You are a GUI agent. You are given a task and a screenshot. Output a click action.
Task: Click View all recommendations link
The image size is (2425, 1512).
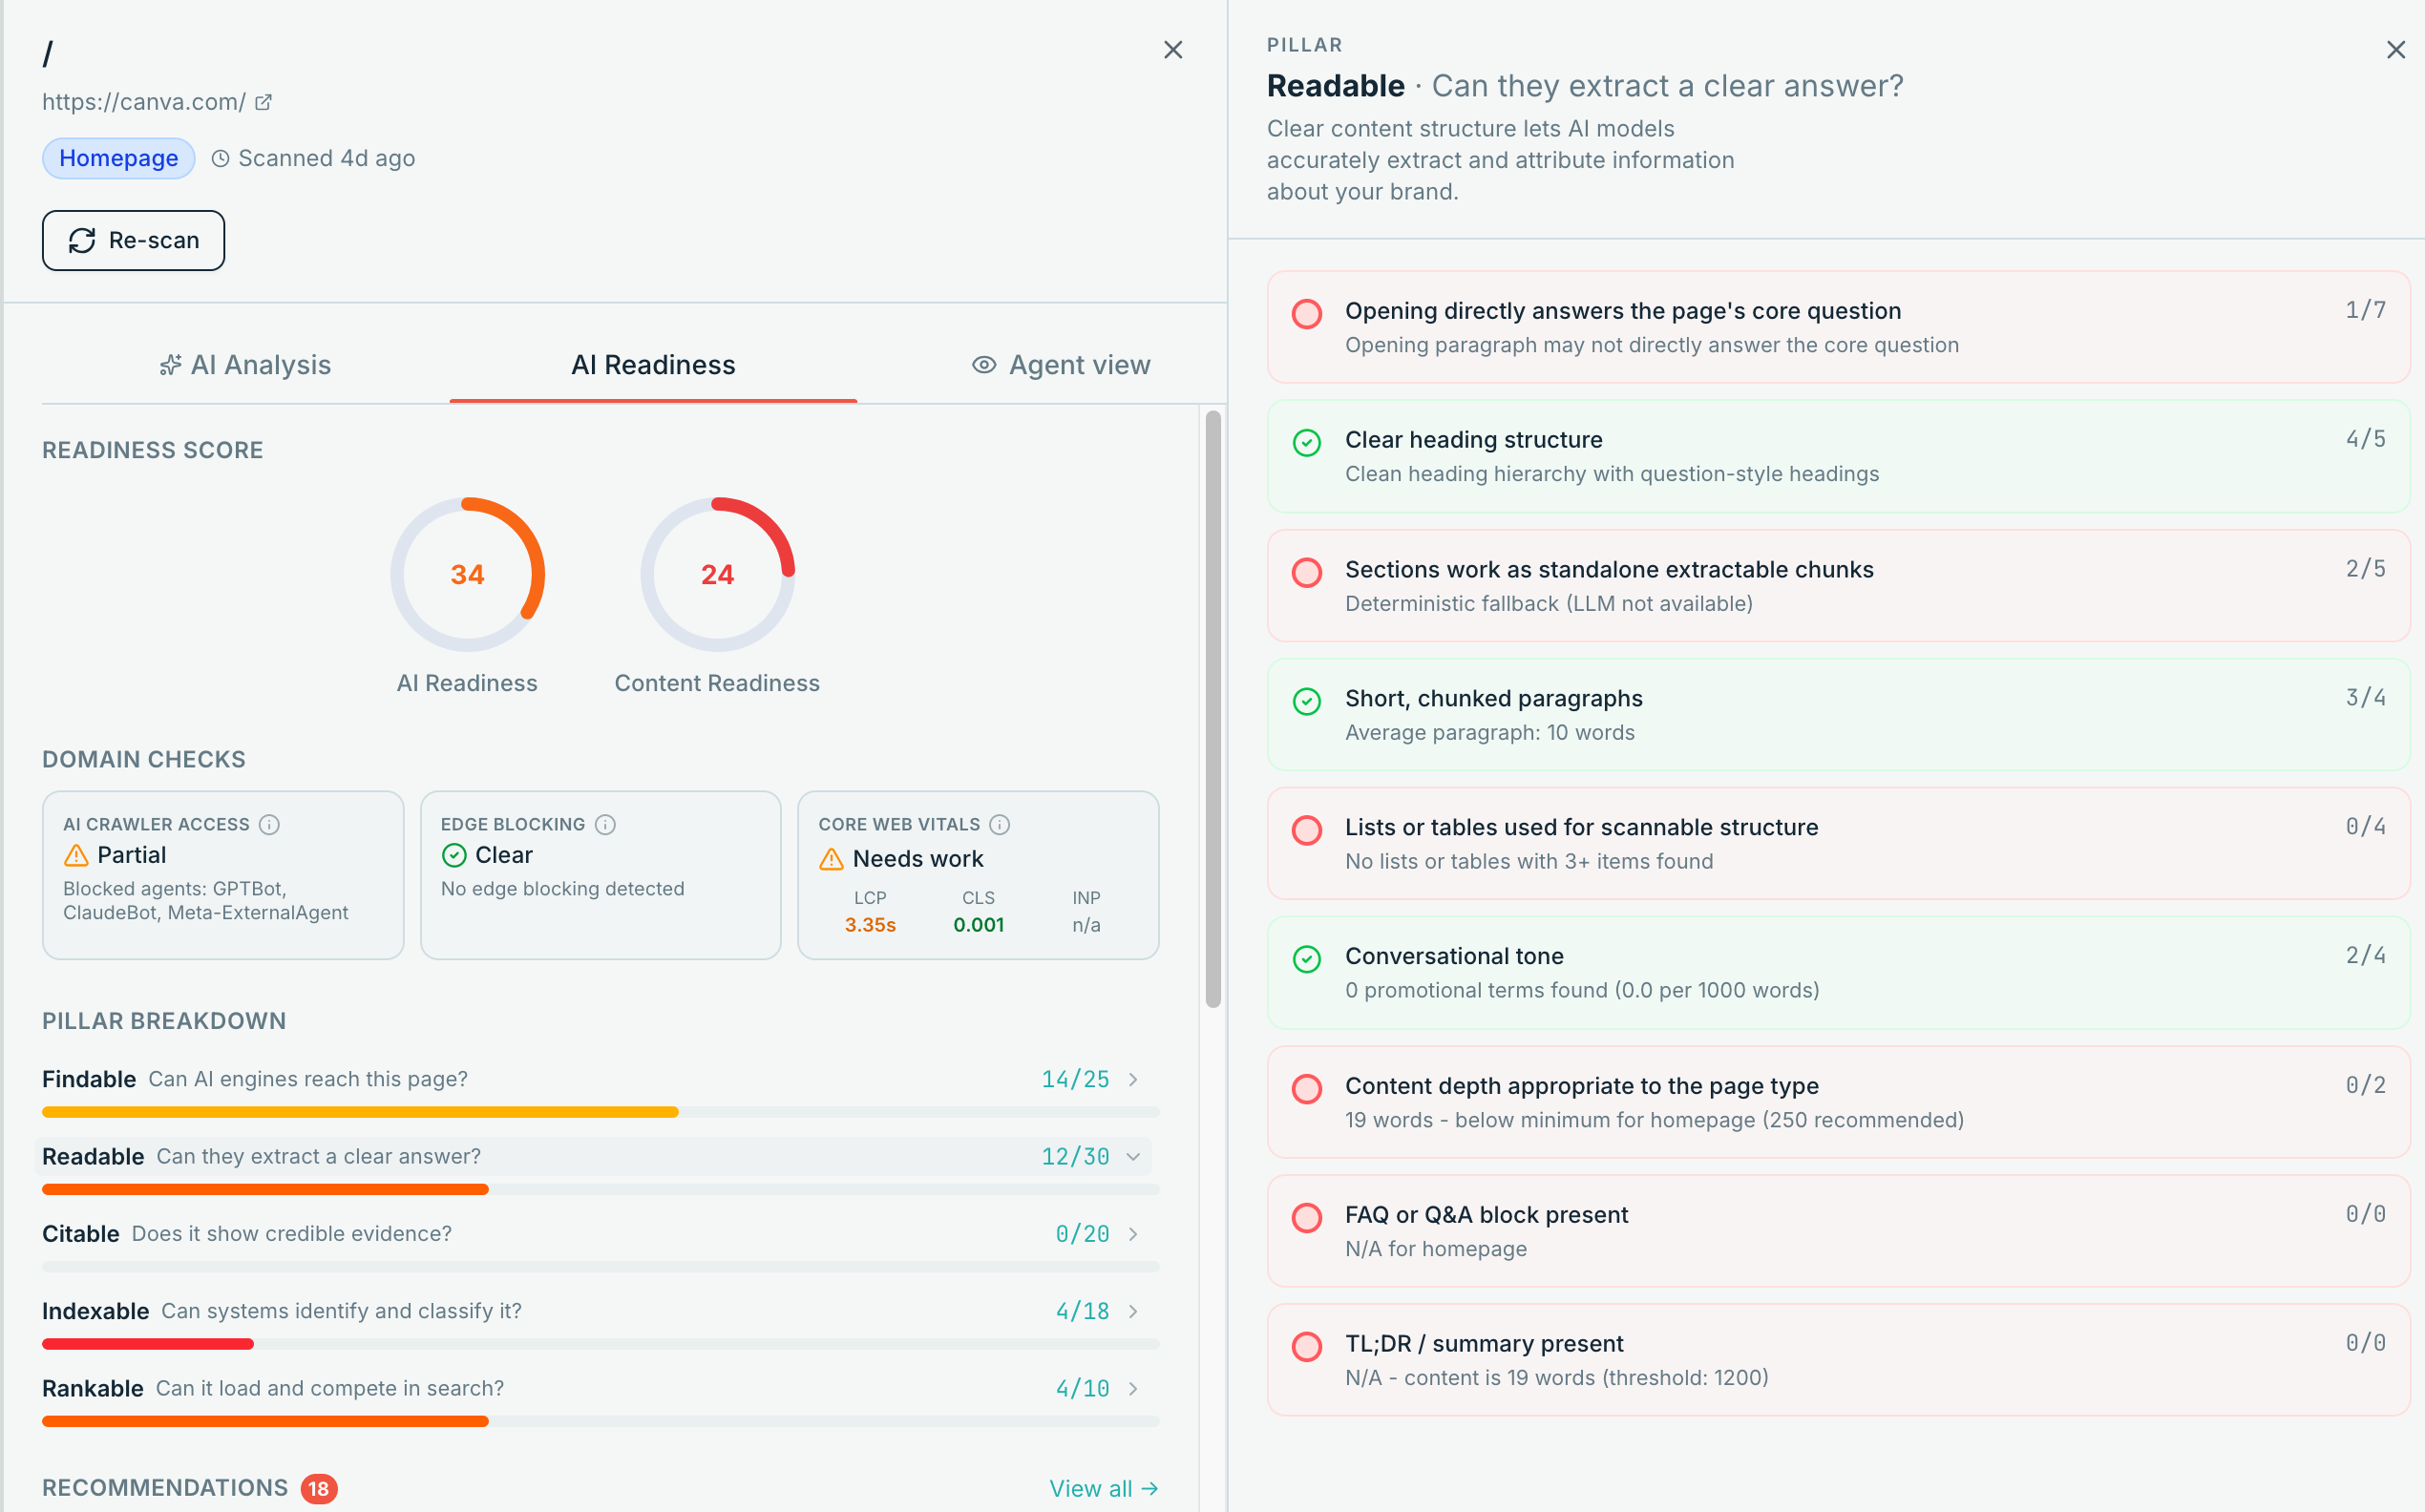(x=1103, y=1488)
